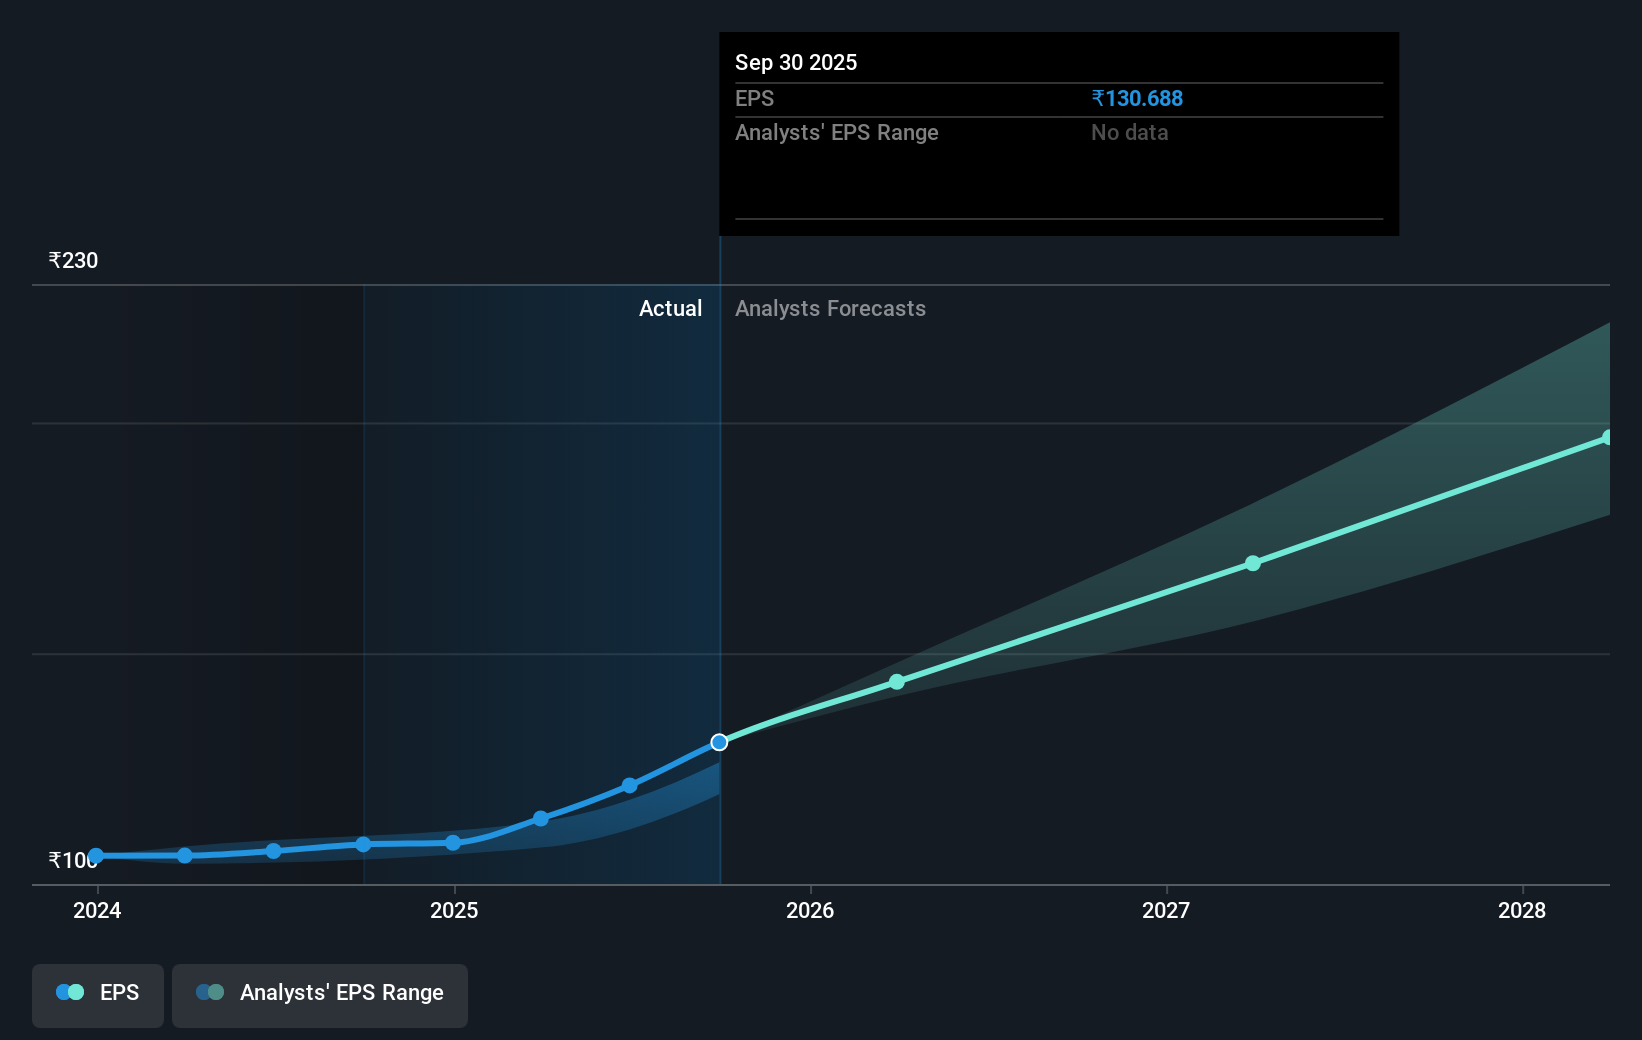Click the Analysts' EPS Range button

click(x=320, y=994)
